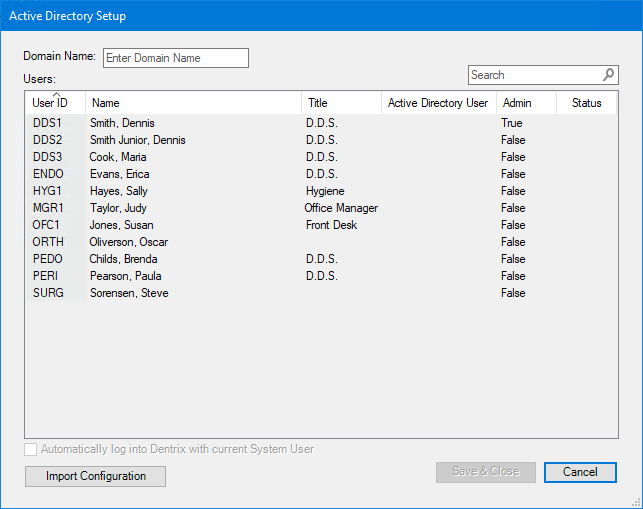Click the ENDO user ID cell
Image resolution: width=643 pixels, height=509 pixels.
click(x=48, y=174)
